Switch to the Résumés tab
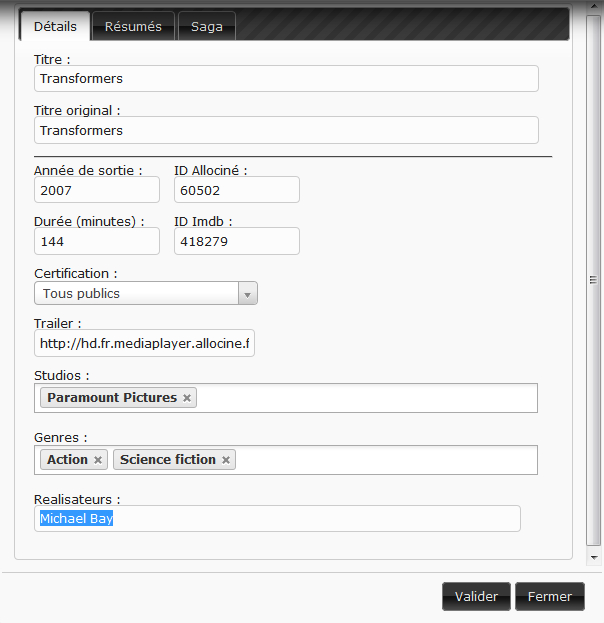Viewport: 604px width, 623px height. point(133,27)
